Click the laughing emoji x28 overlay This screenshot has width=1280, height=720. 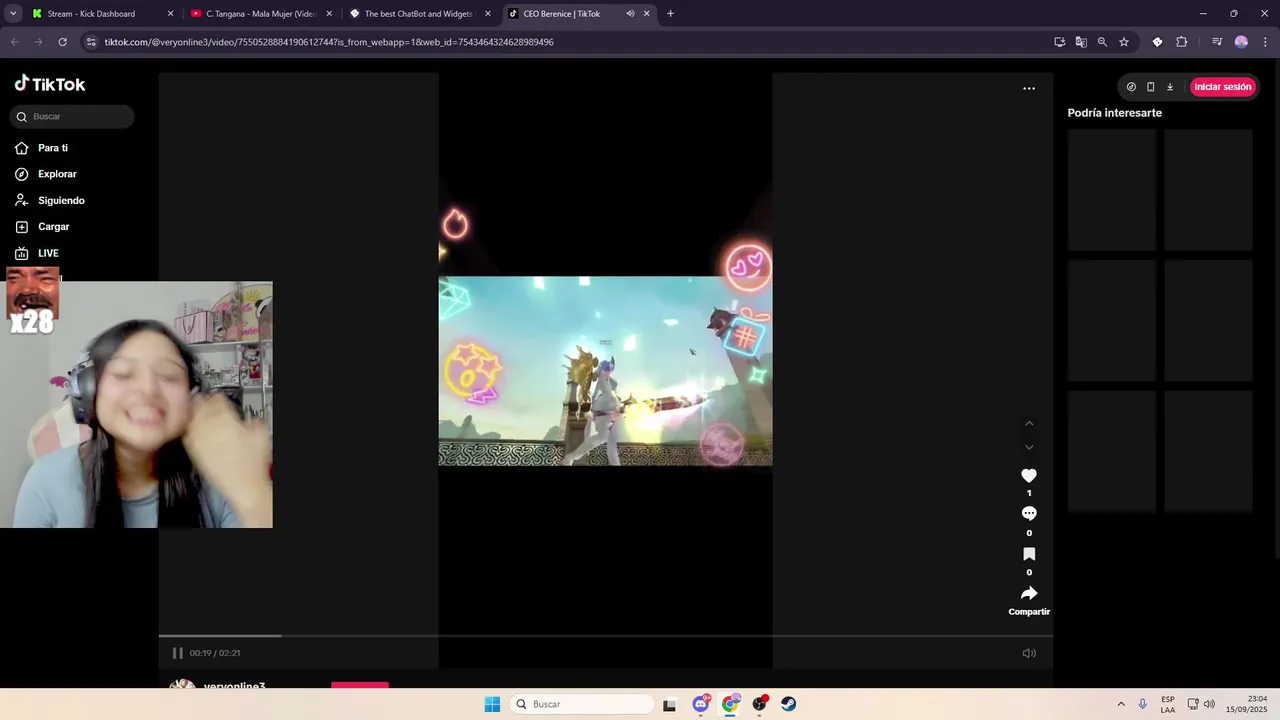[32, 301]
